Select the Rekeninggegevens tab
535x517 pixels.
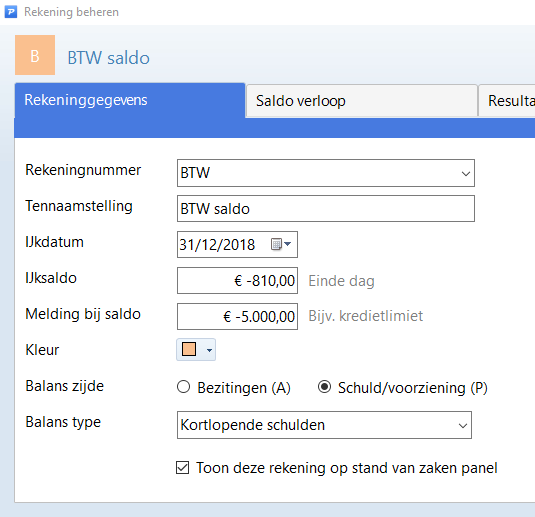130,100
